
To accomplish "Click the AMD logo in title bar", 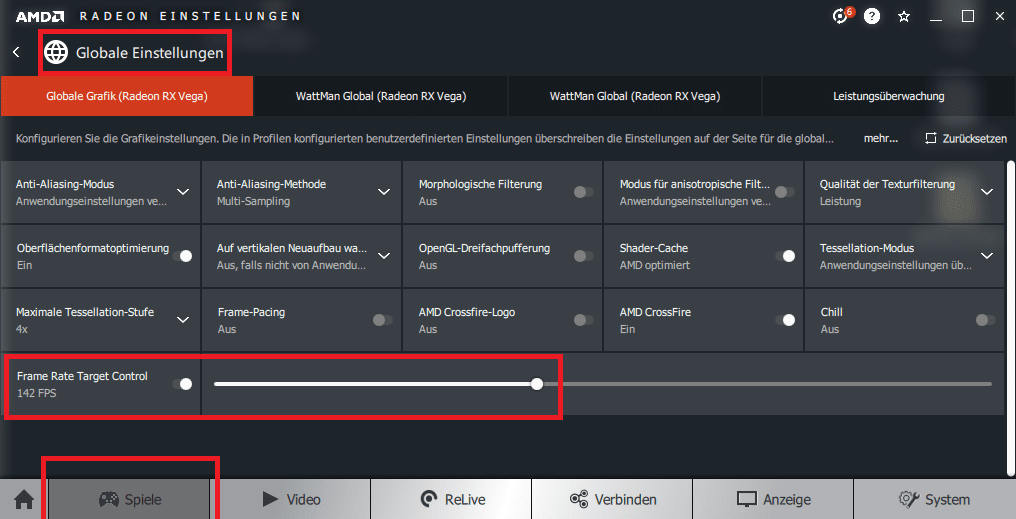I will (x=40, y=17).
